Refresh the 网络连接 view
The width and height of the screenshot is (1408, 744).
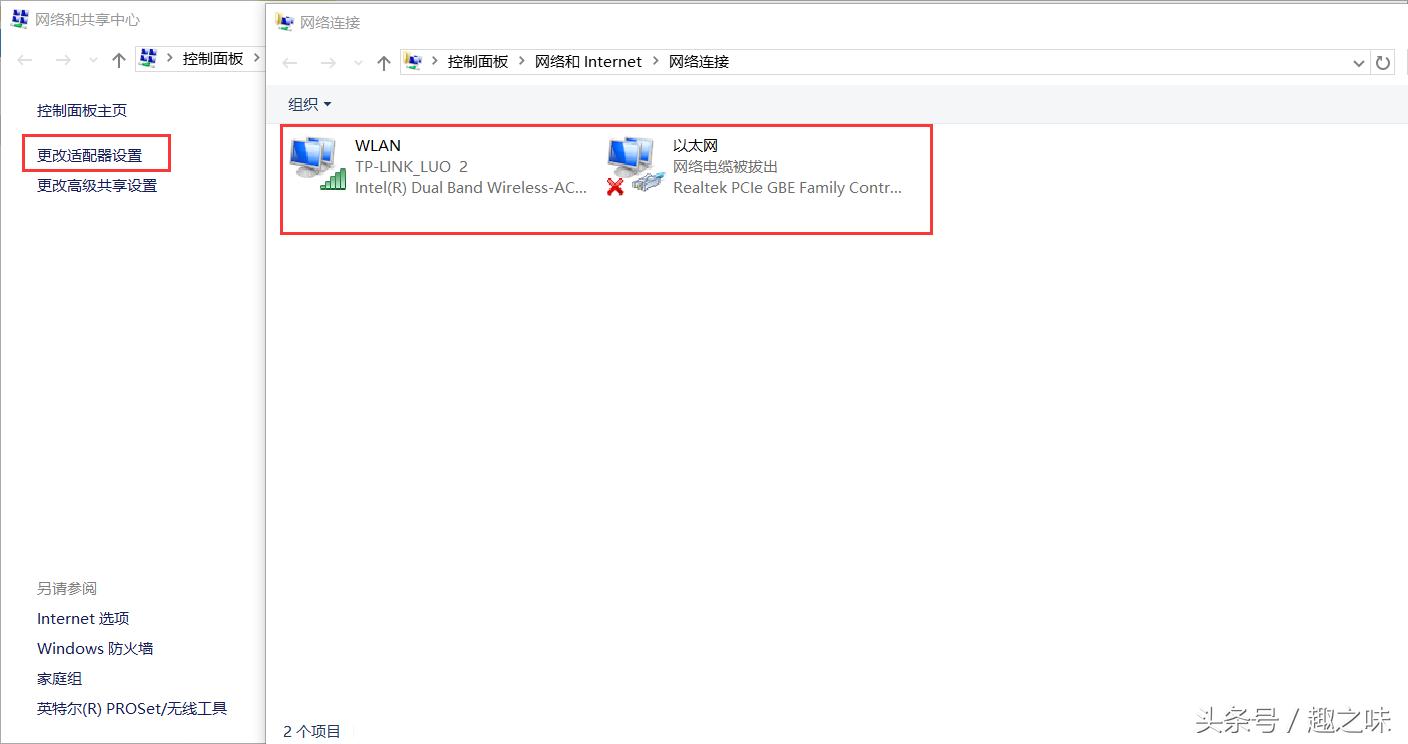click(x=1383, y=62)
